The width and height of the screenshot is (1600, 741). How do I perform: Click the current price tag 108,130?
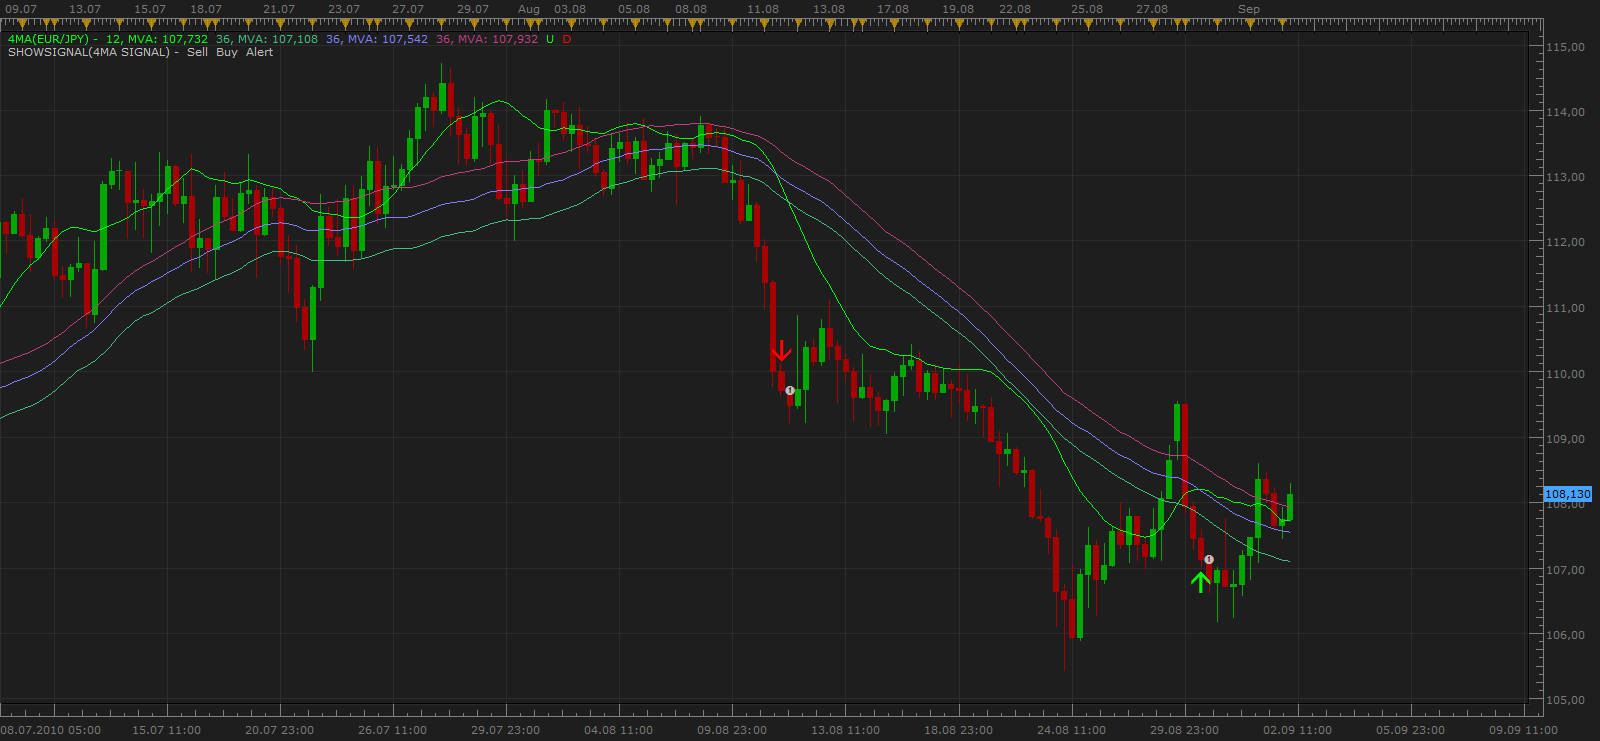(x=1567, y=494)
